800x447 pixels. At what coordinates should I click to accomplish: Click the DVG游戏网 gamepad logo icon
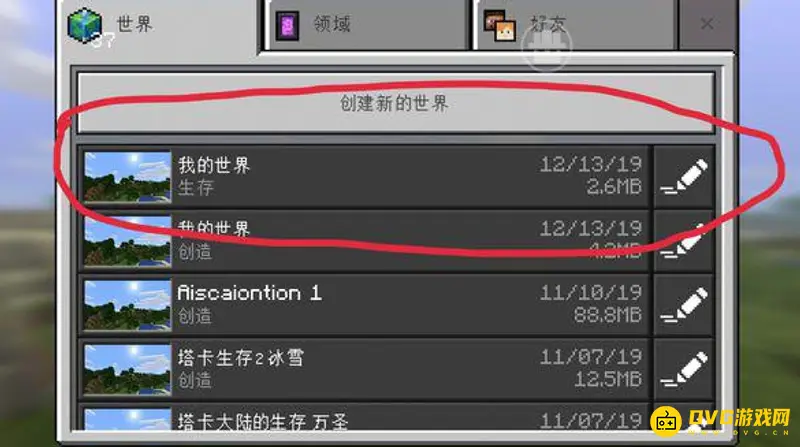pyautogui.click(x=666, y=421)
